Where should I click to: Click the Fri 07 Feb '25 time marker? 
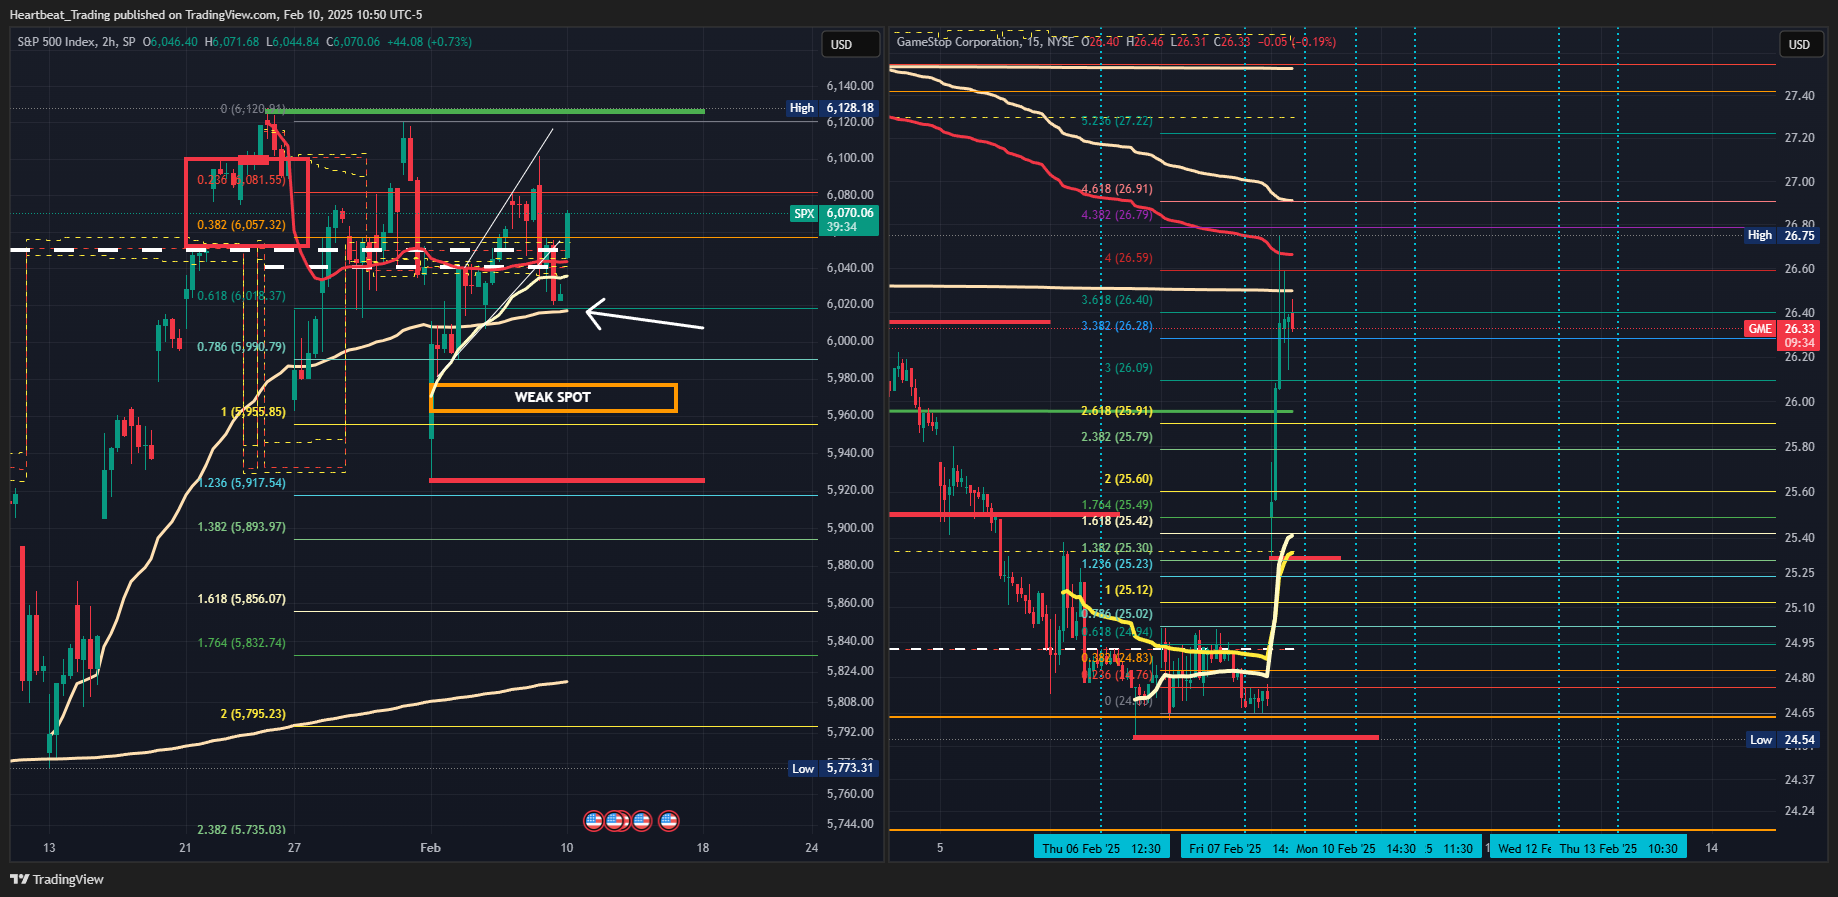[x=1236, y=848]
